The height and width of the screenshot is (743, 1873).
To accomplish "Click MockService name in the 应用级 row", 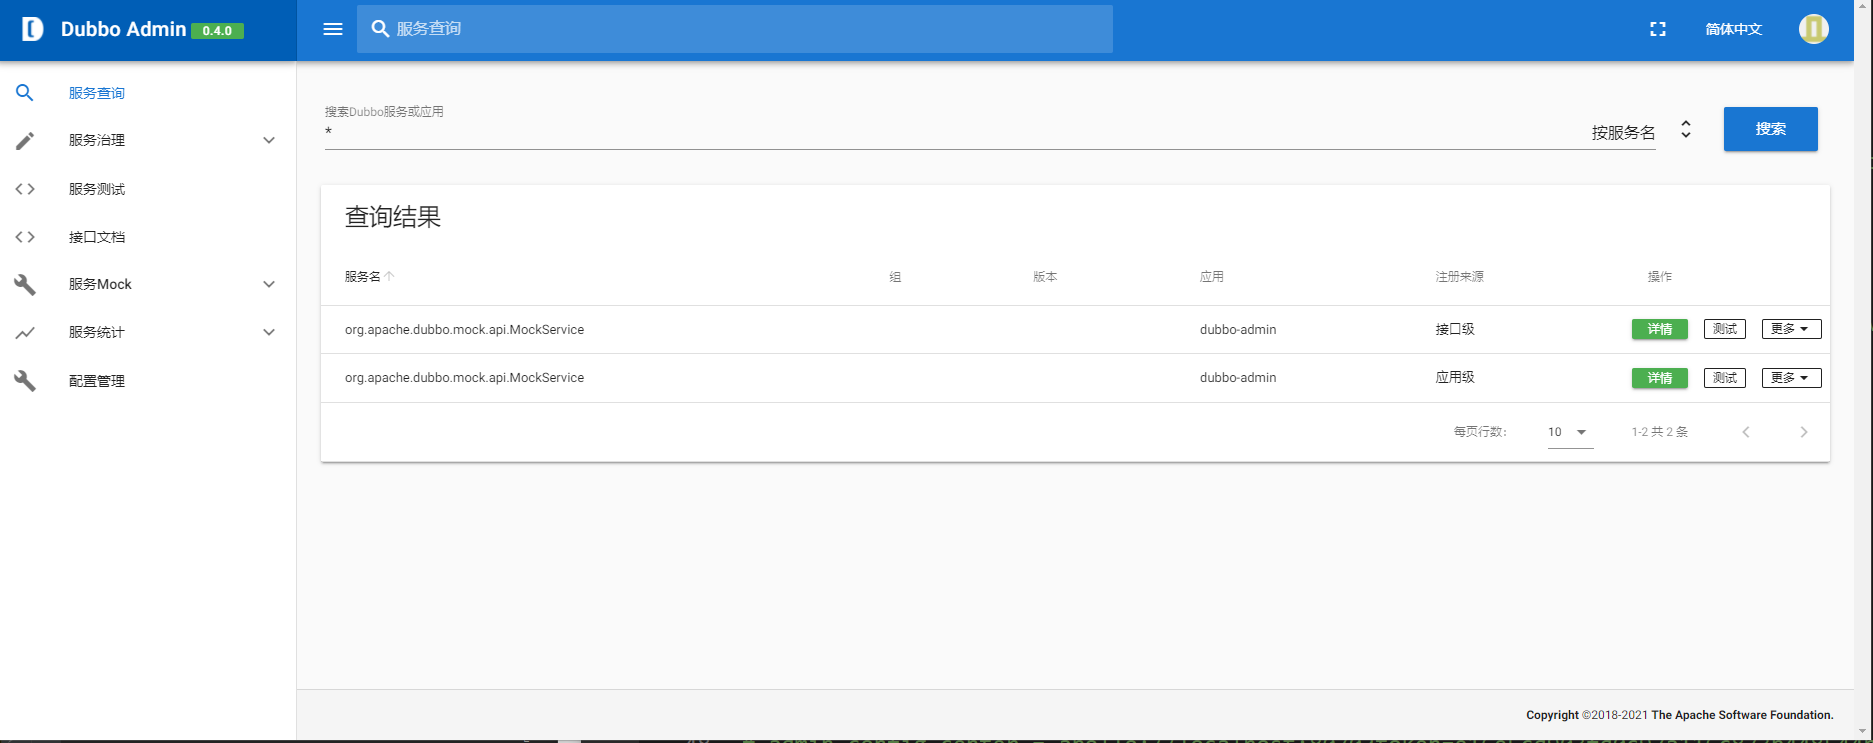I will 464,378.
